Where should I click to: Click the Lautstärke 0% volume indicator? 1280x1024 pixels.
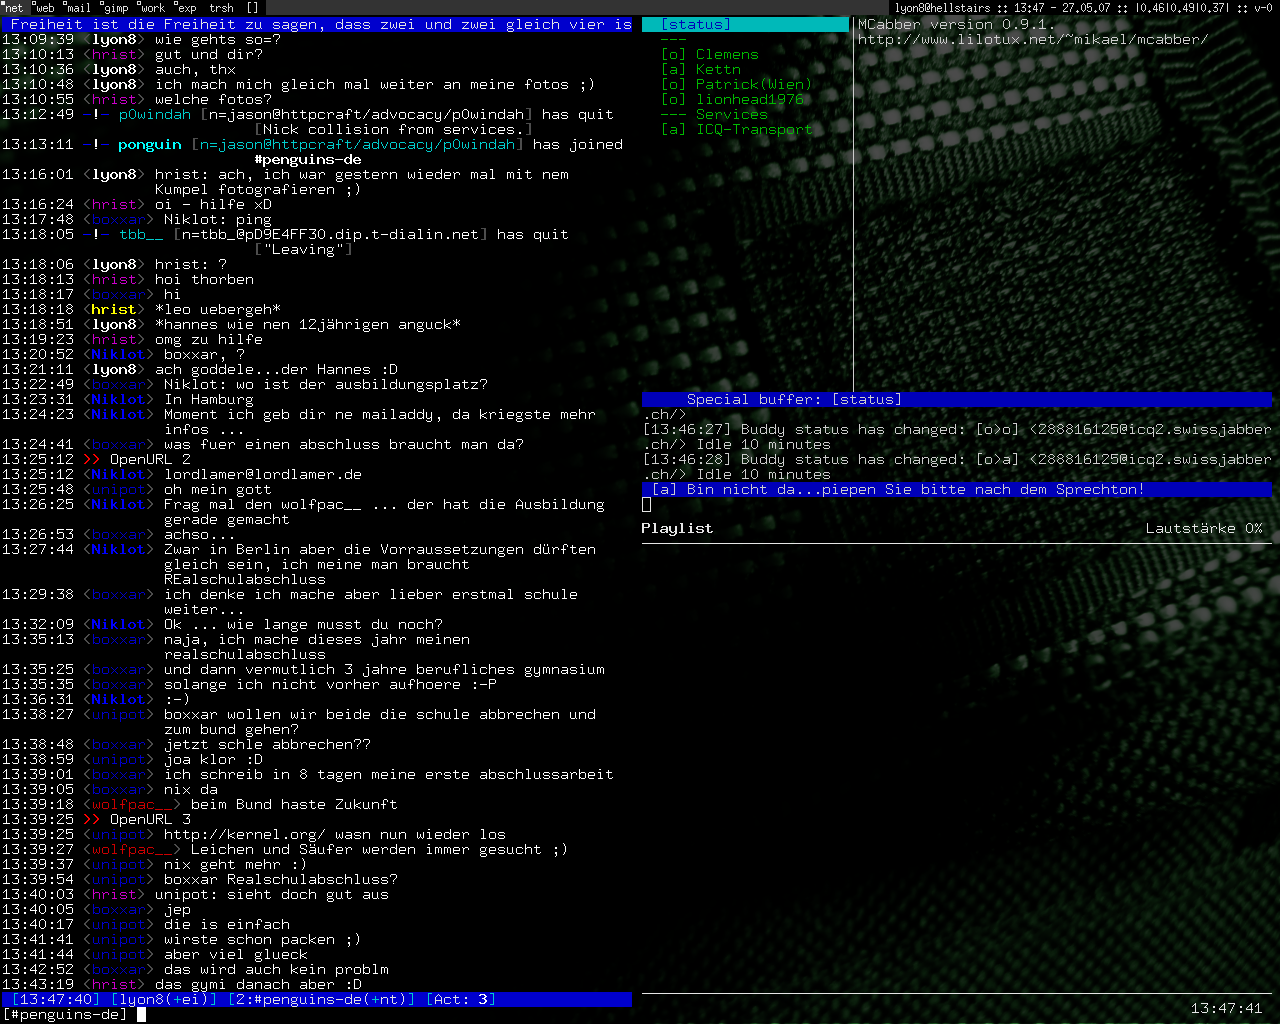tap(1204, 529)
